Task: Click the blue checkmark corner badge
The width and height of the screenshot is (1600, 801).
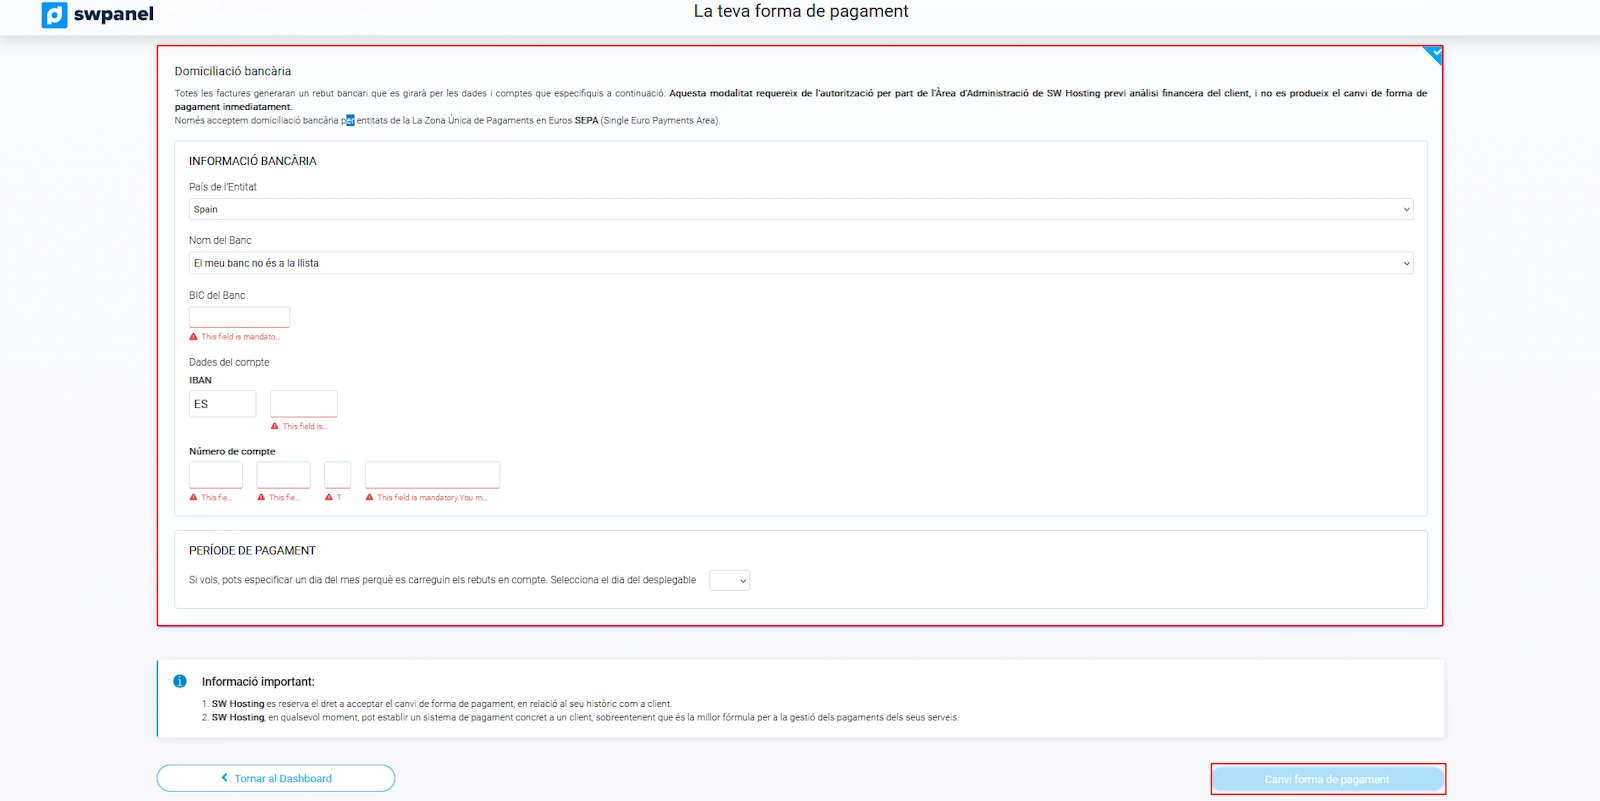Action: 1435,53
